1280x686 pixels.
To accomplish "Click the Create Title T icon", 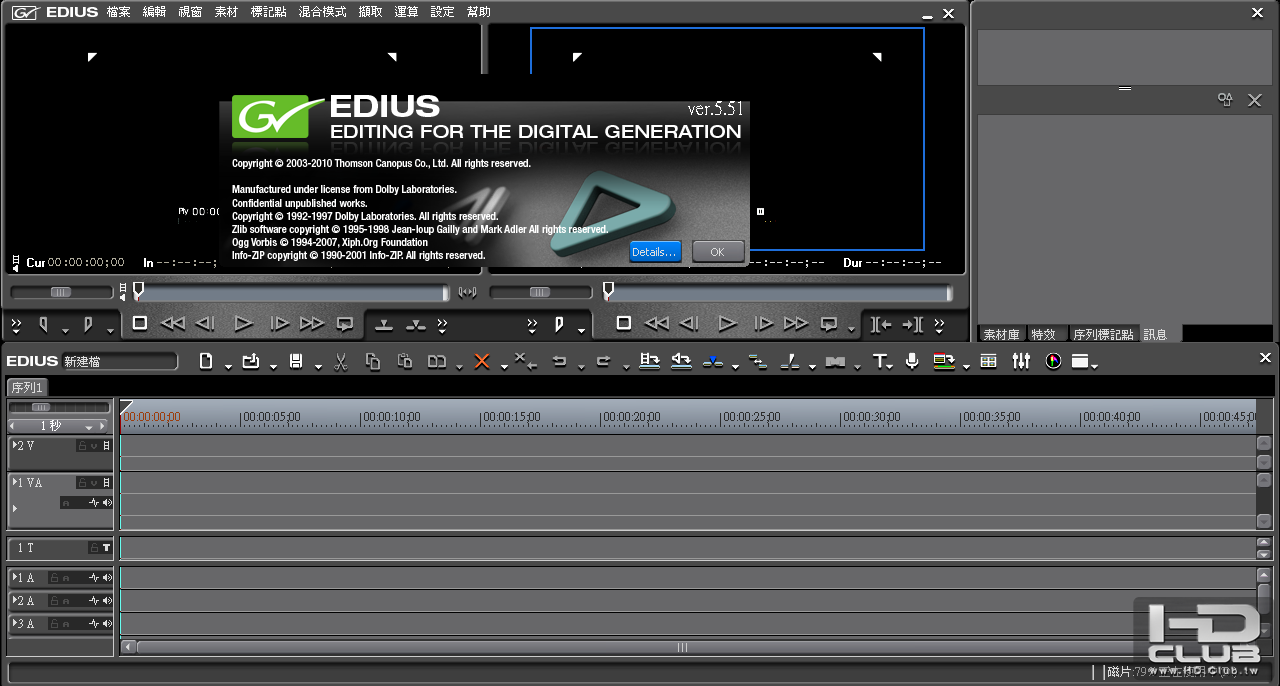I will [x=880, y=361].
